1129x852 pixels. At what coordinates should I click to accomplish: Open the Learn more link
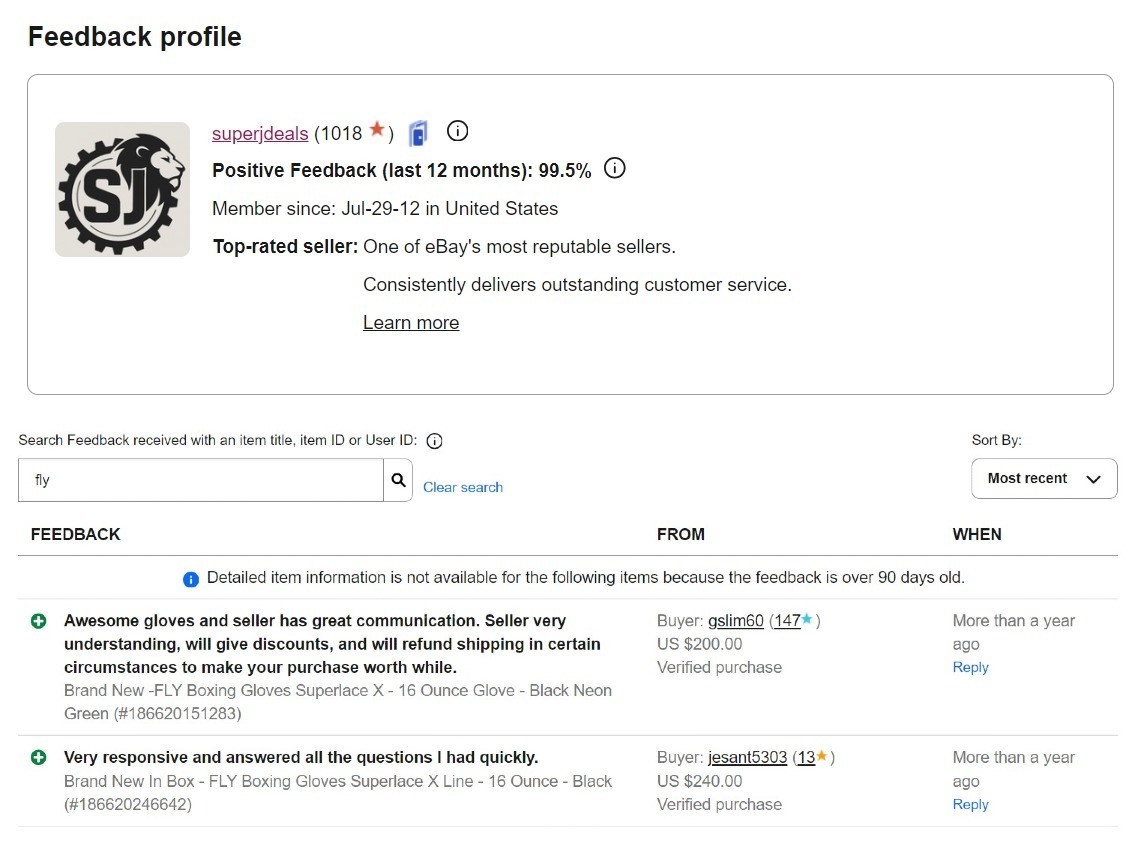pyautogui.click(x=411, y=323)
